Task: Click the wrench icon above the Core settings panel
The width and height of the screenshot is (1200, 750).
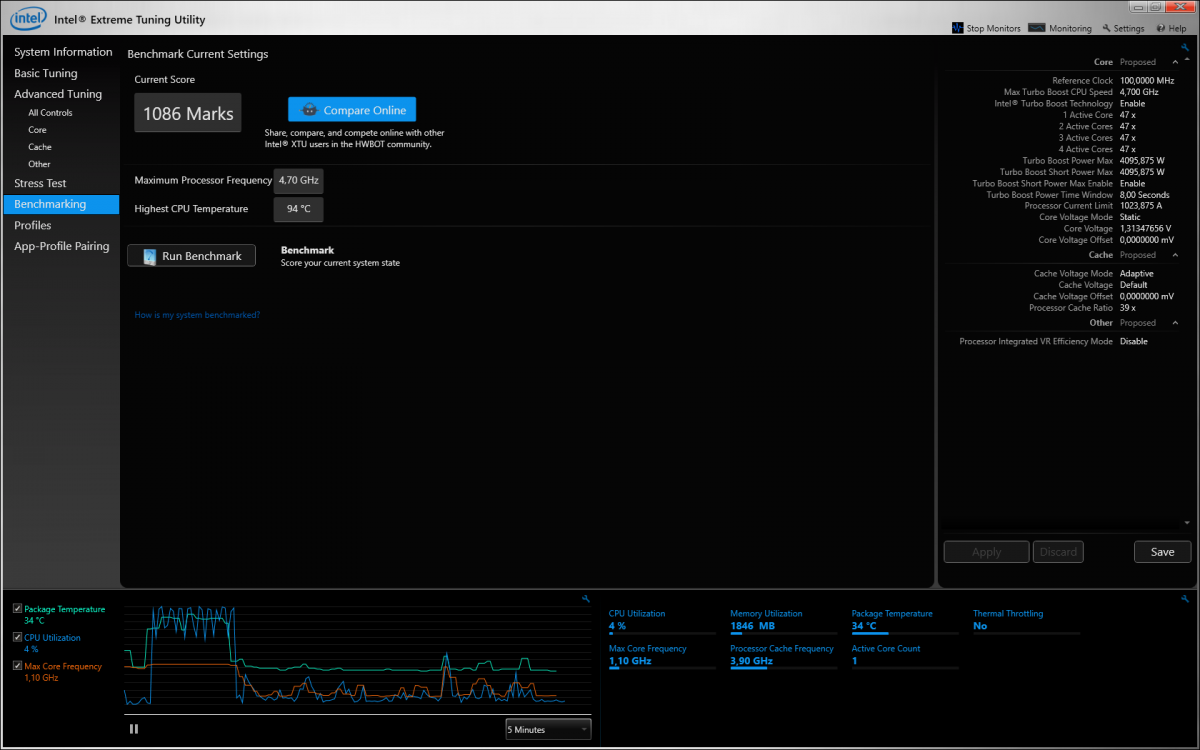Action: [1185, 47]
